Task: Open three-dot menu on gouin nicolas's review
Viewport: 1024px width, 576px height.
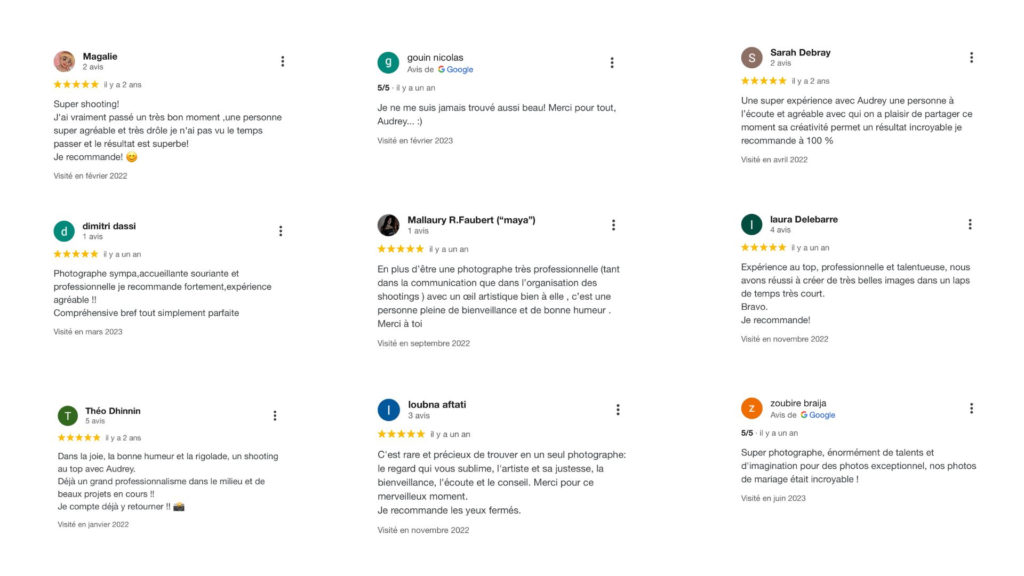Action: 612,63
